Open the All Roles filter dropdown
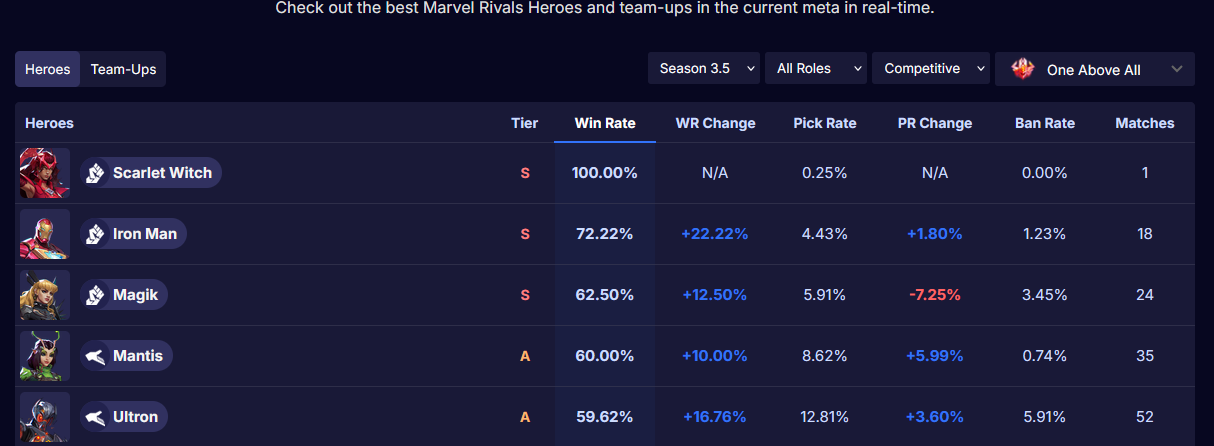 coord(816,69)
